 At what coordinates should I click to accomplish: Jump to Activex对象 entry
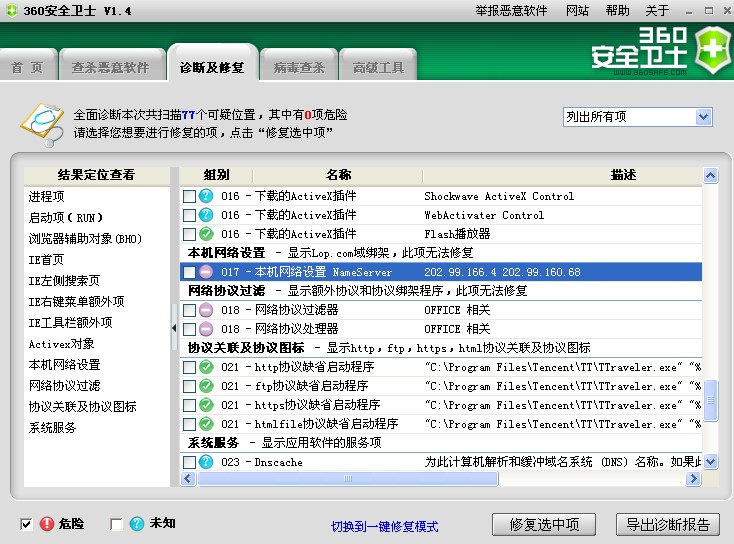(61, 344)
